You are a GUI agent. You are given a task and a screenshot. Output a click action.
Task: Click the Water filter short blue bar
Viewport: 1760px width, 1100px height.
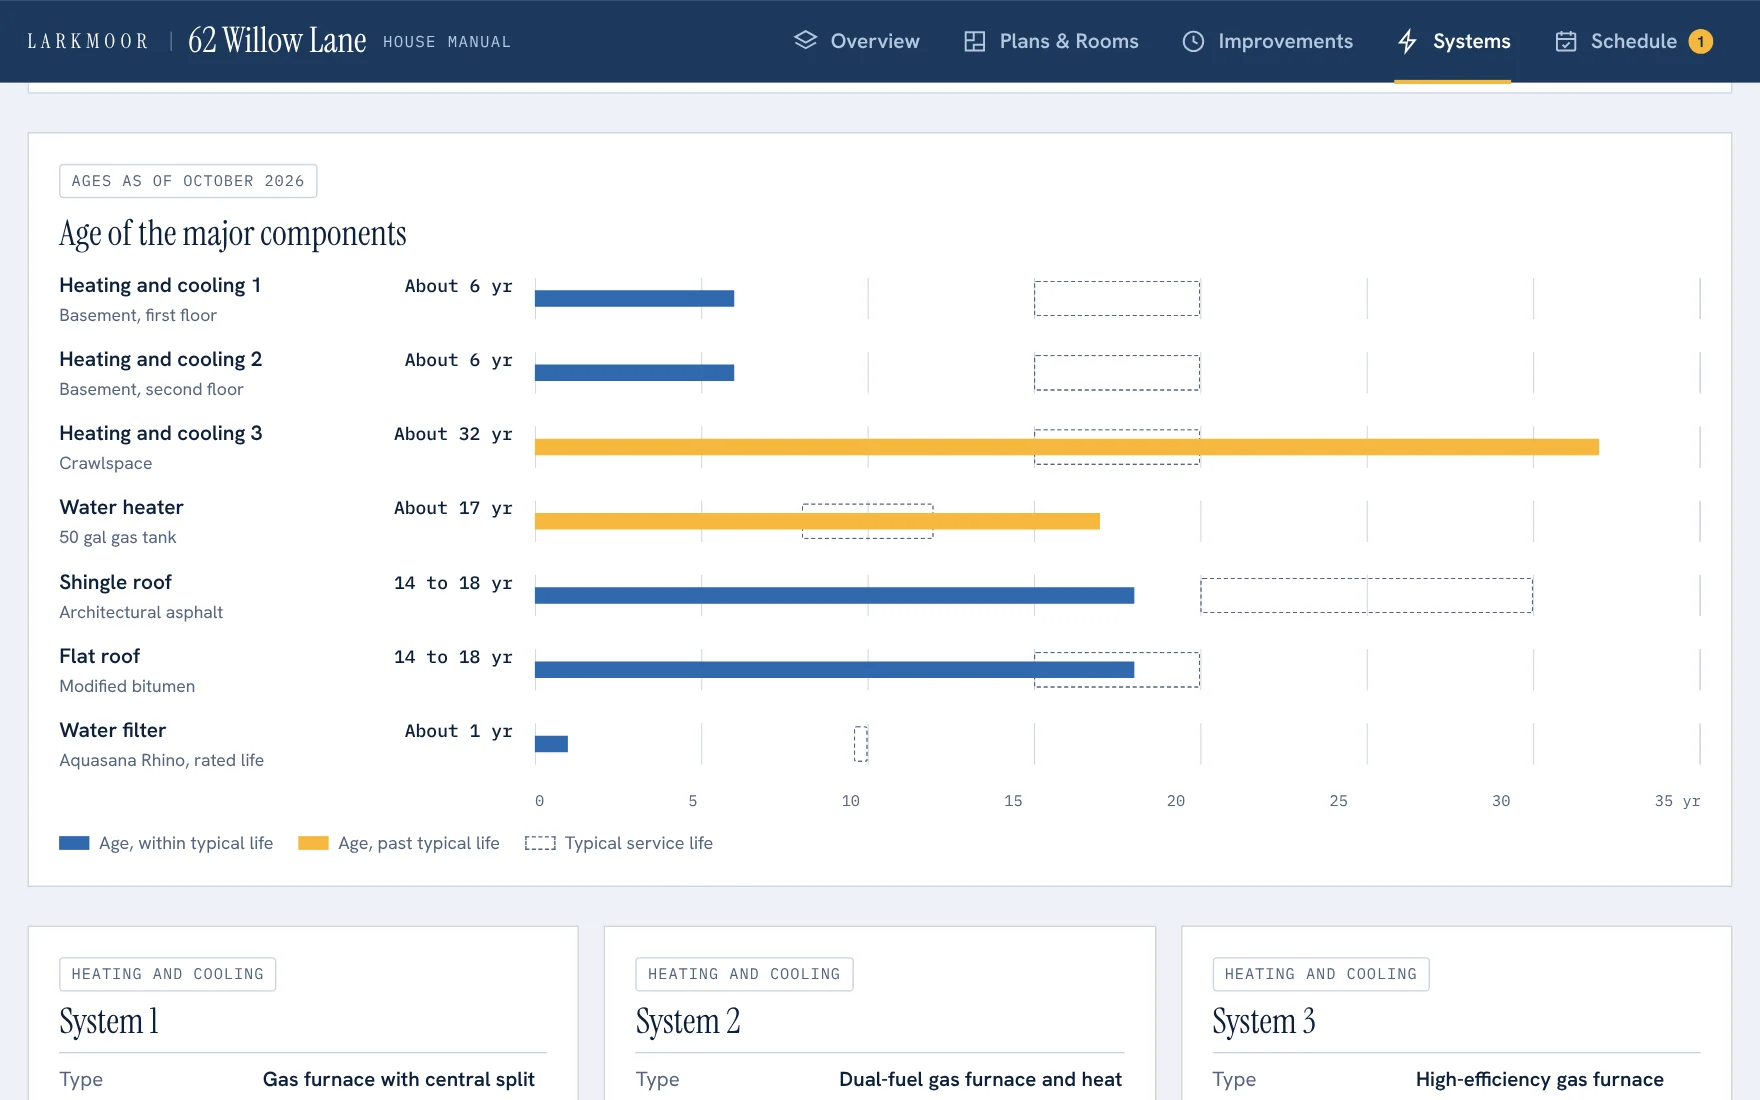[551, 744]
